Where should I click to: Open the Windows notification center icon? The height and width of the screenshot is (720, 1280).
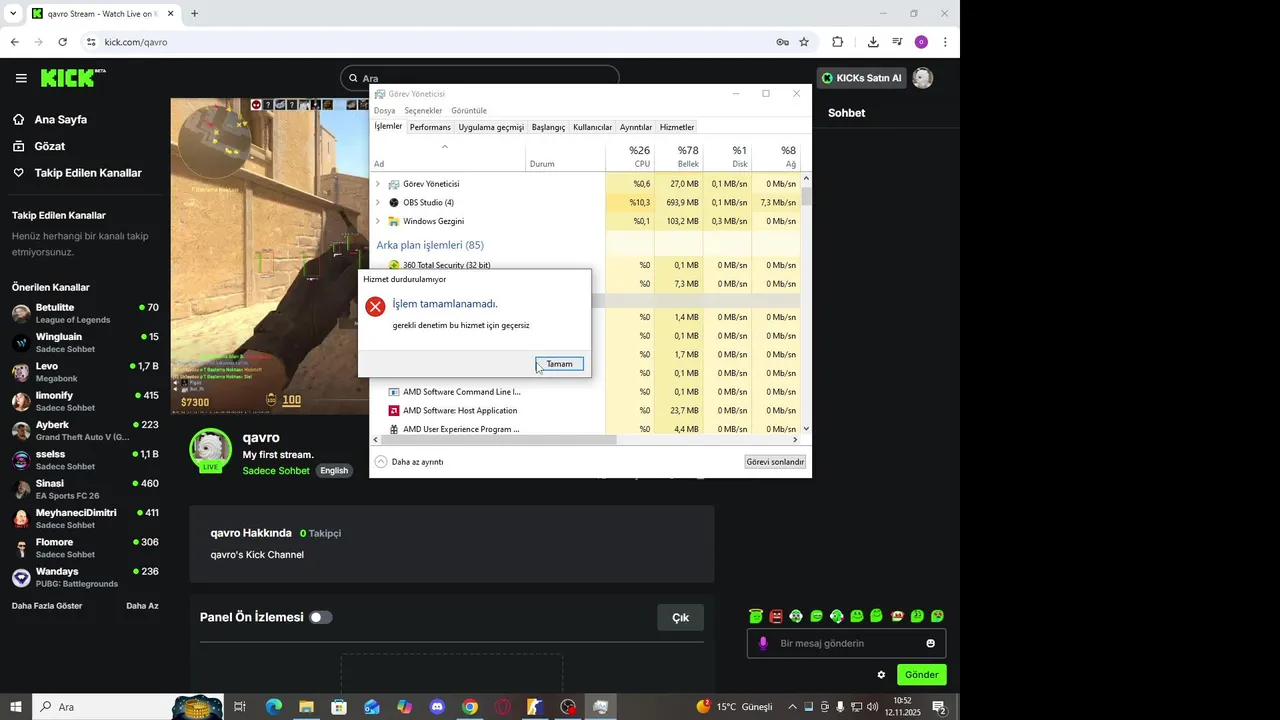tap(940, 707)
